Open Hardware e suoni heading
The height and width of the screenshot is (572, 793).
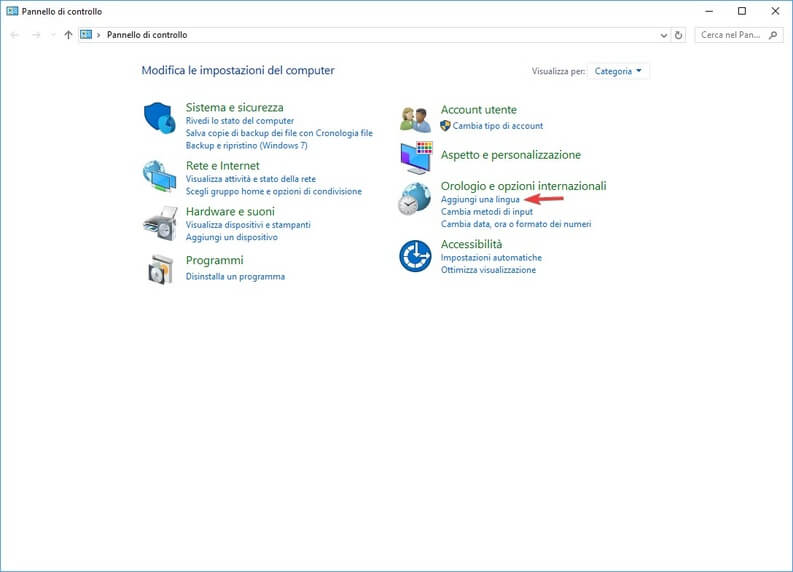tap(230, 211)
